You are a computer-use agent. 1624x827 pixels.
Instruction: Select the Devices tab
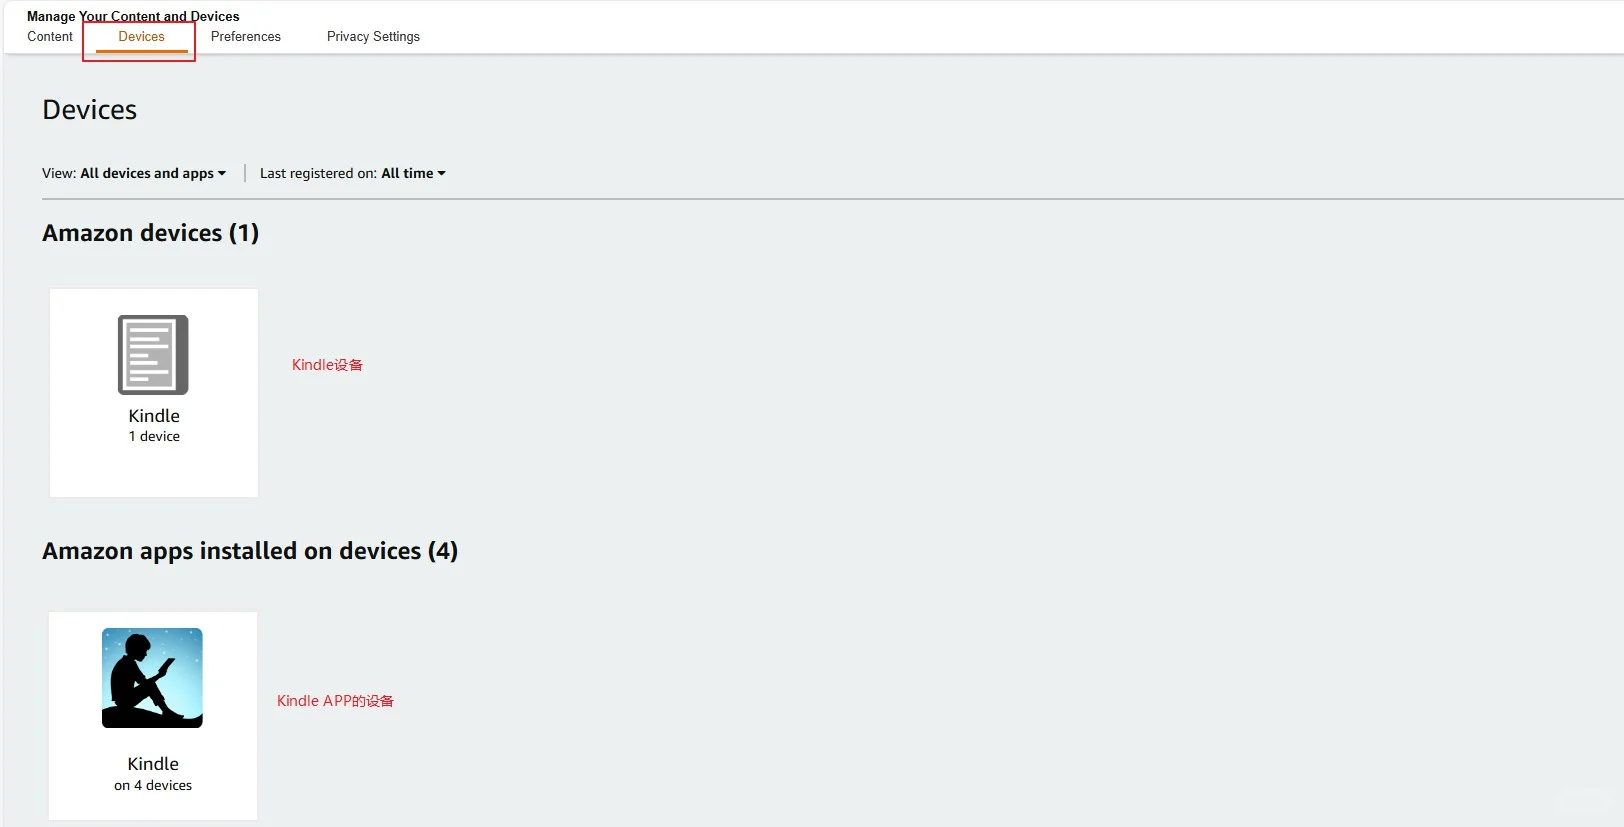coord(141,37)
